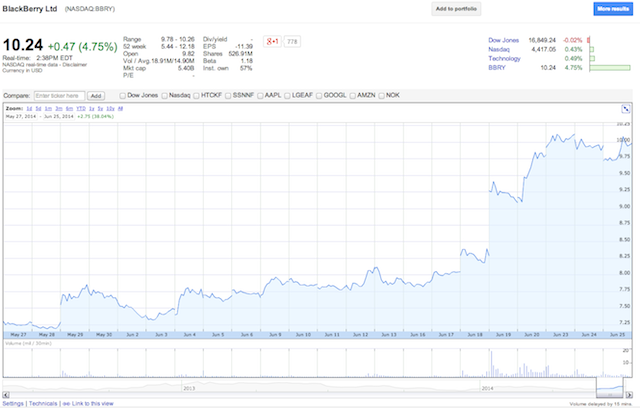Screen dimensions: 640x408
Task: Click the +1 count 778 bubble
Action: pos(292,42)
